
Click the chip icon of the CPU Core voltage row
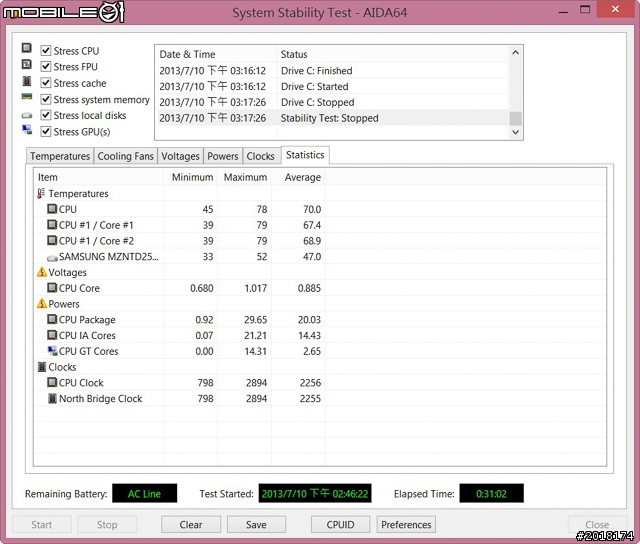(52, 288)
